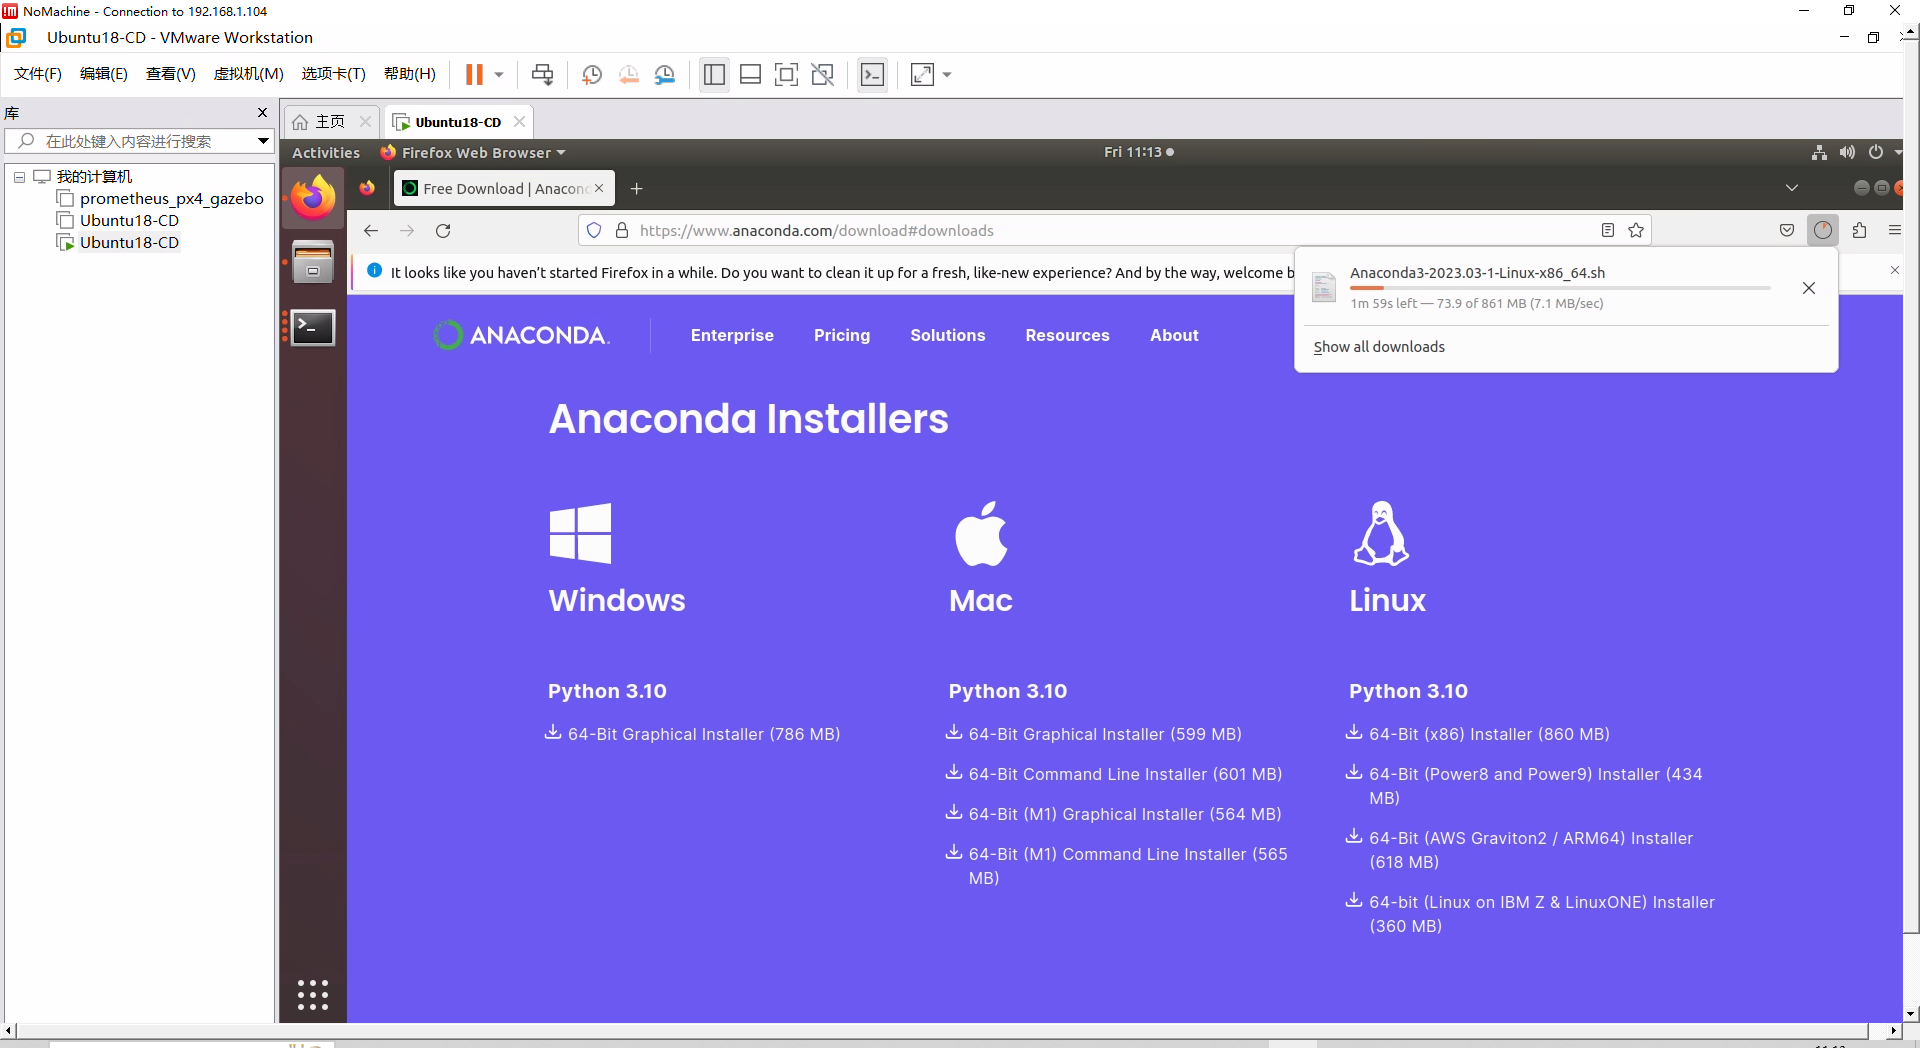The width and height of the screenshot is (1920, 1048).
Task: Open the 查看(V) menu
Action: 171,74
